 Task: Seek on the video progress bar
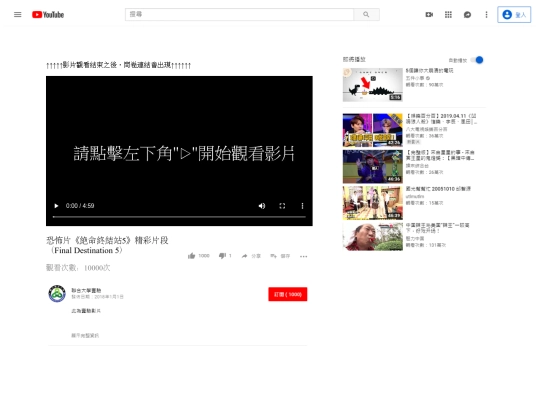tap(179, 217)
